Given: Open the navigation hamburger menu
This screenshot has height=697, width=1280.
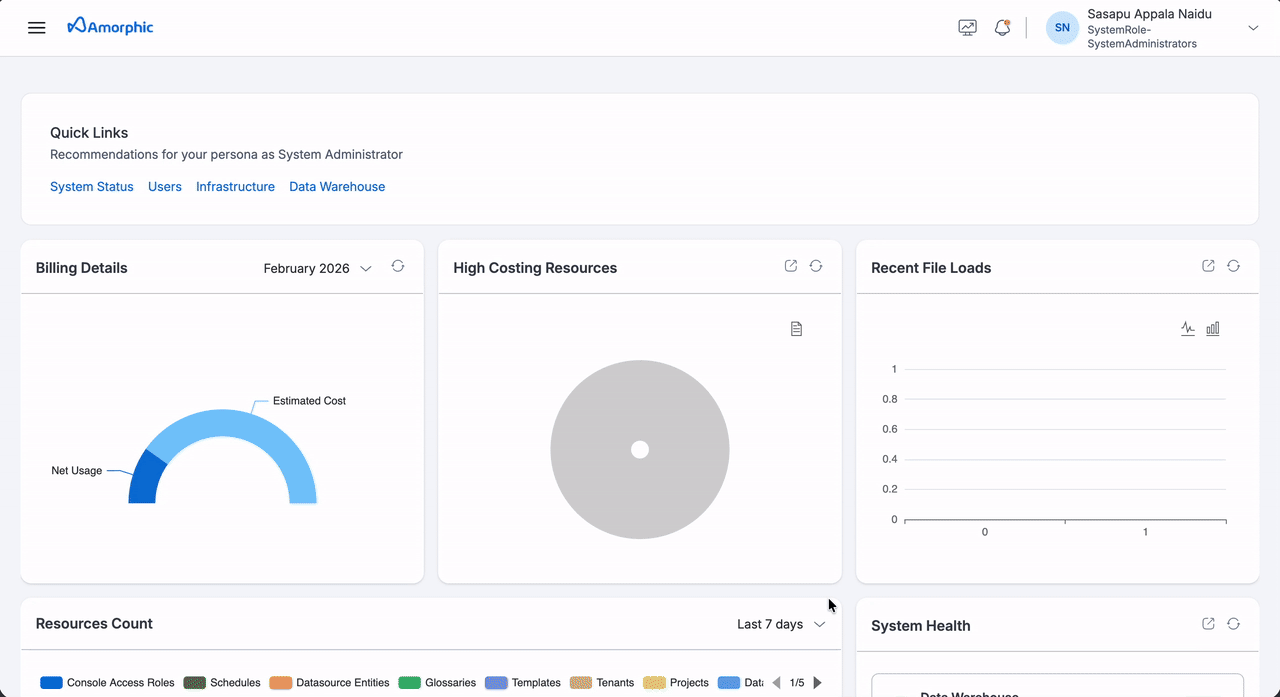Looking at the screenshot, I should [37, 27].
